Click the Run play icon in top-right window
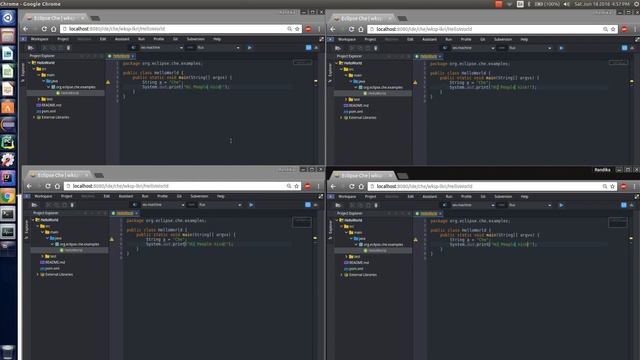This screenshot has width=640, height=360. coord(561,48)
